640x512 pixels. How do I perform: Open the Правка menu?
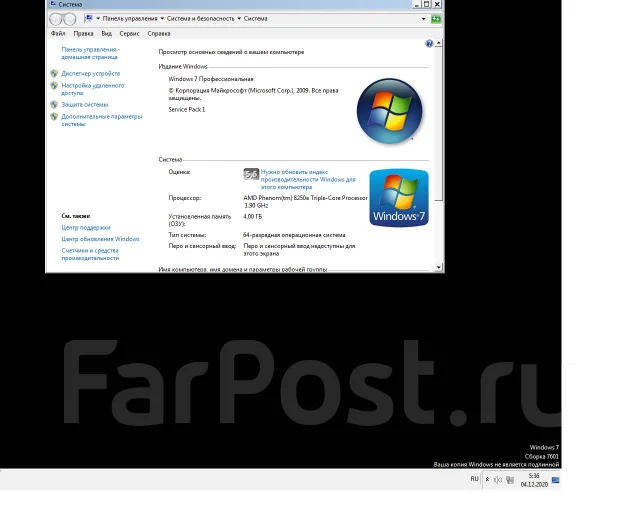click(83, 33)
